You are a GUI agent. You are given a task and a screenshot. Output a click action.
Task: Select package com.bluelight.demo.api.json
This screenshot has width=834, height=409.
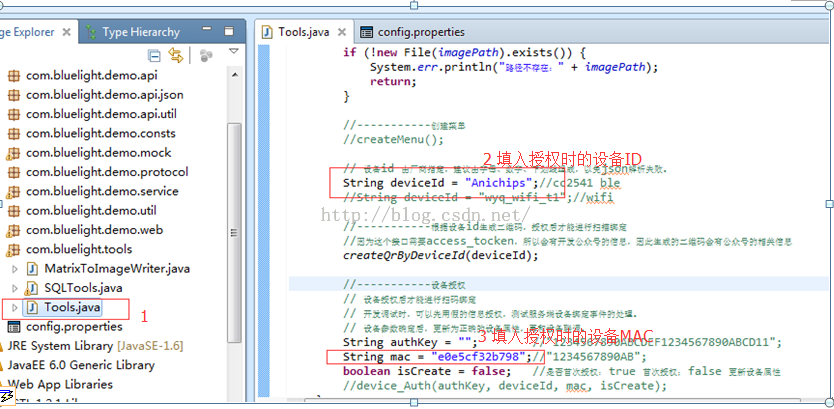point(105,95)
